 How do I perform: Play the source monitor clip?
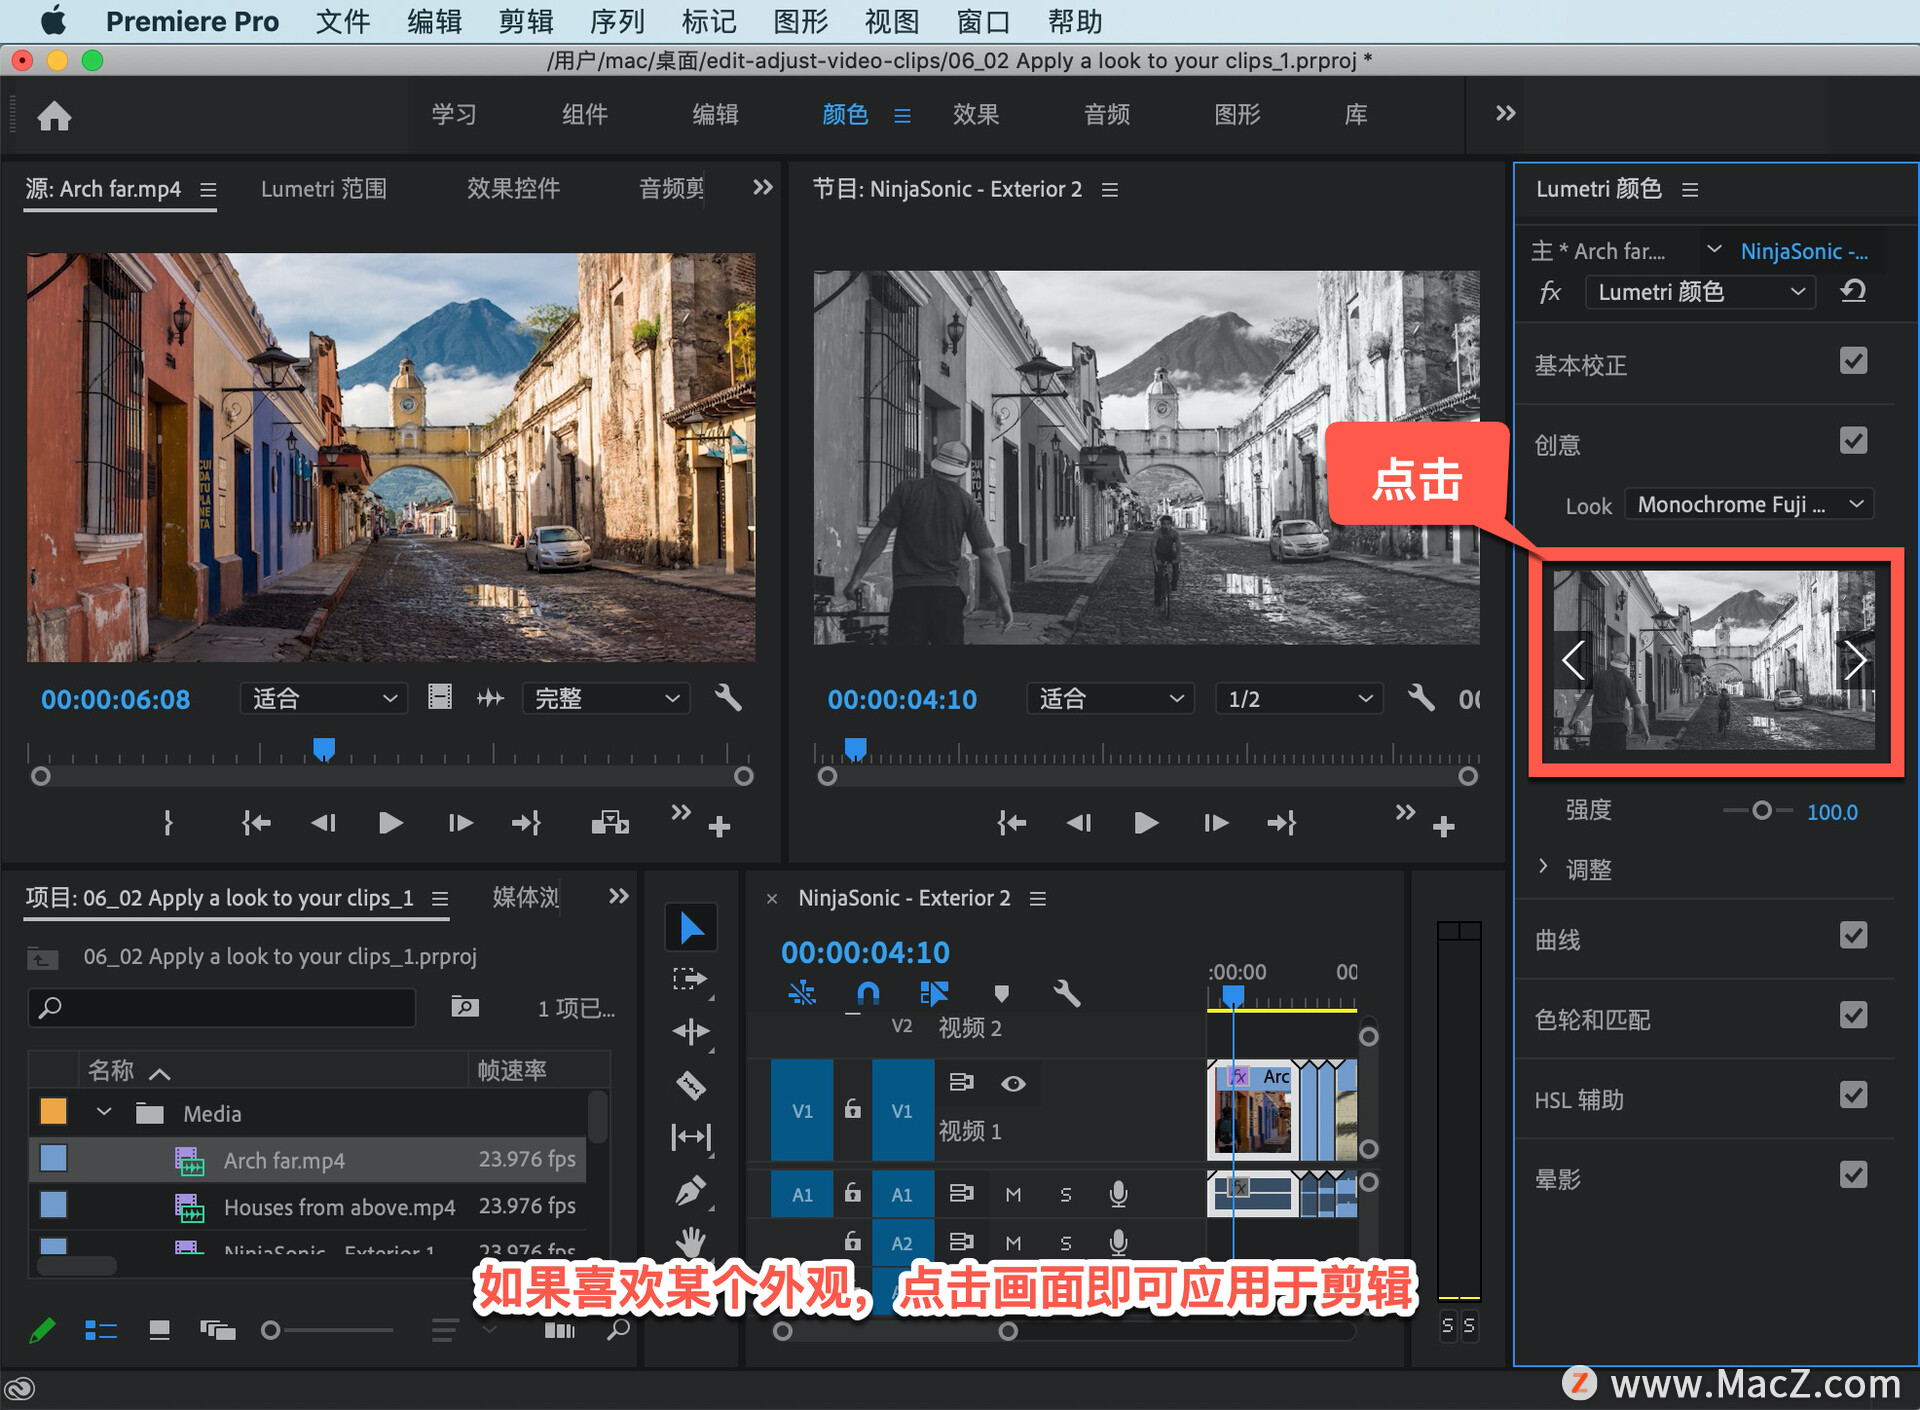coord(391,823)
